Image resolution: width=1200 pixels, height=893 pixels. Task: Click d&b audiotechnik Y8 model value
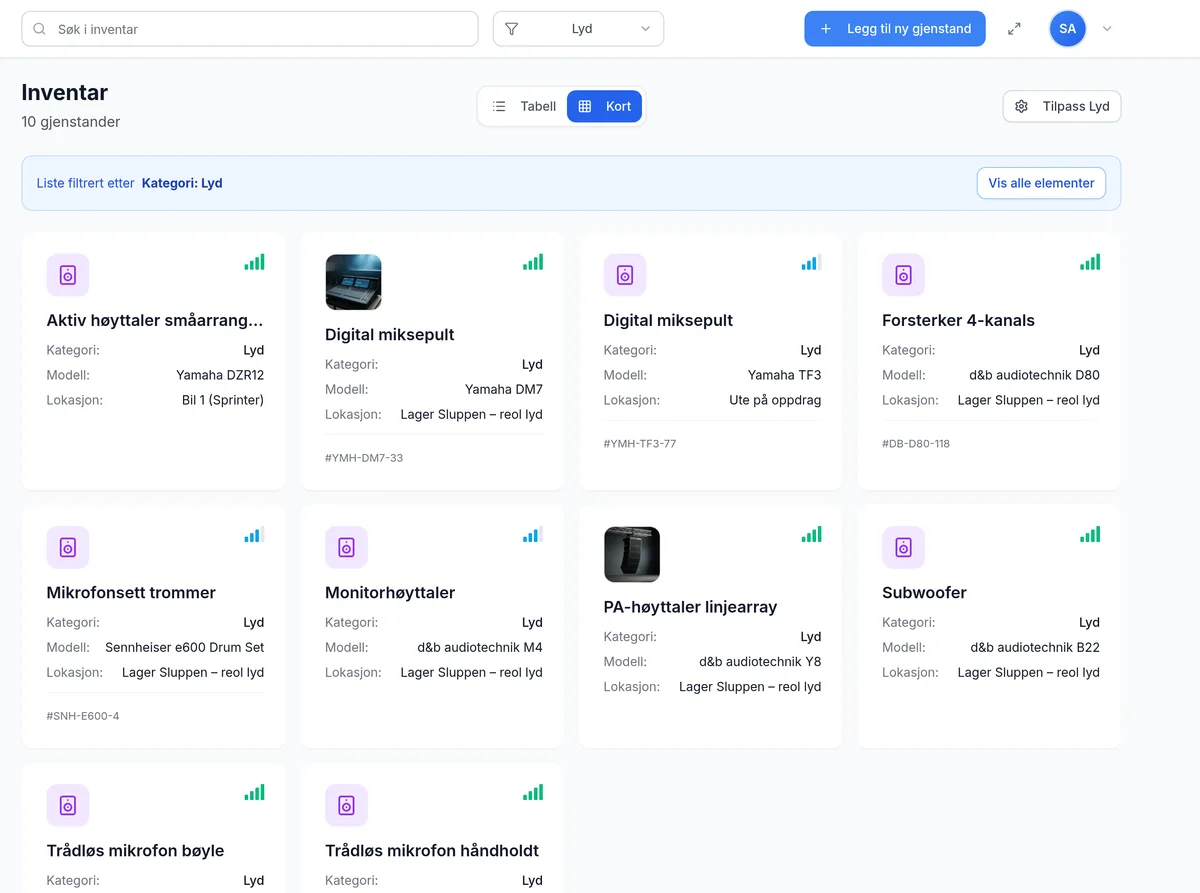(760, 661)
